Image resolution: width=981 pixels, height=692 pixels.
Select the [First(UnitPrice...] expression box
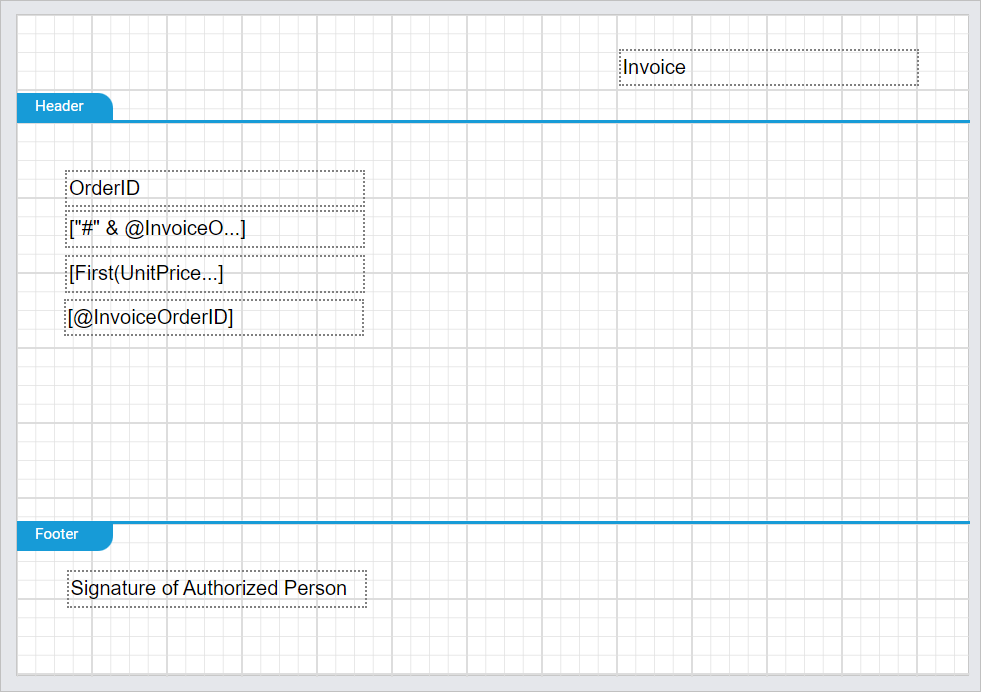(x=215, y=273)
